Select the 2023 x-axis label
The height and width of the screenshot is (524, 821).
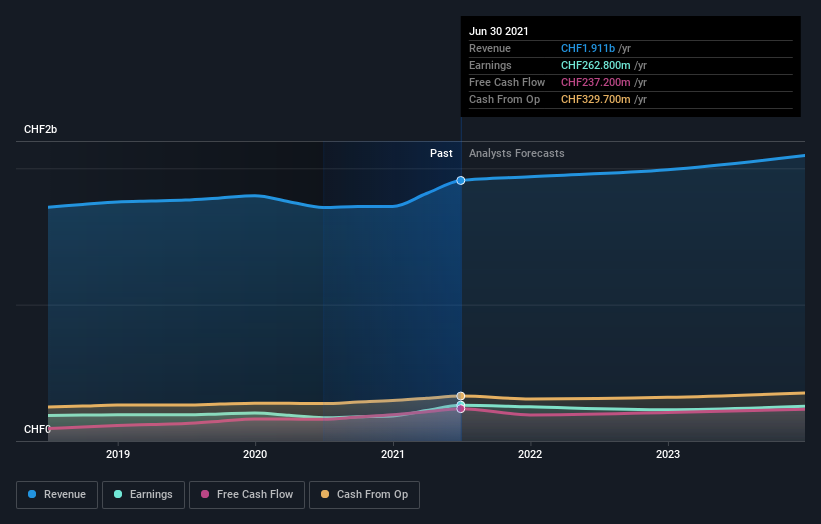tap(668, 454)
